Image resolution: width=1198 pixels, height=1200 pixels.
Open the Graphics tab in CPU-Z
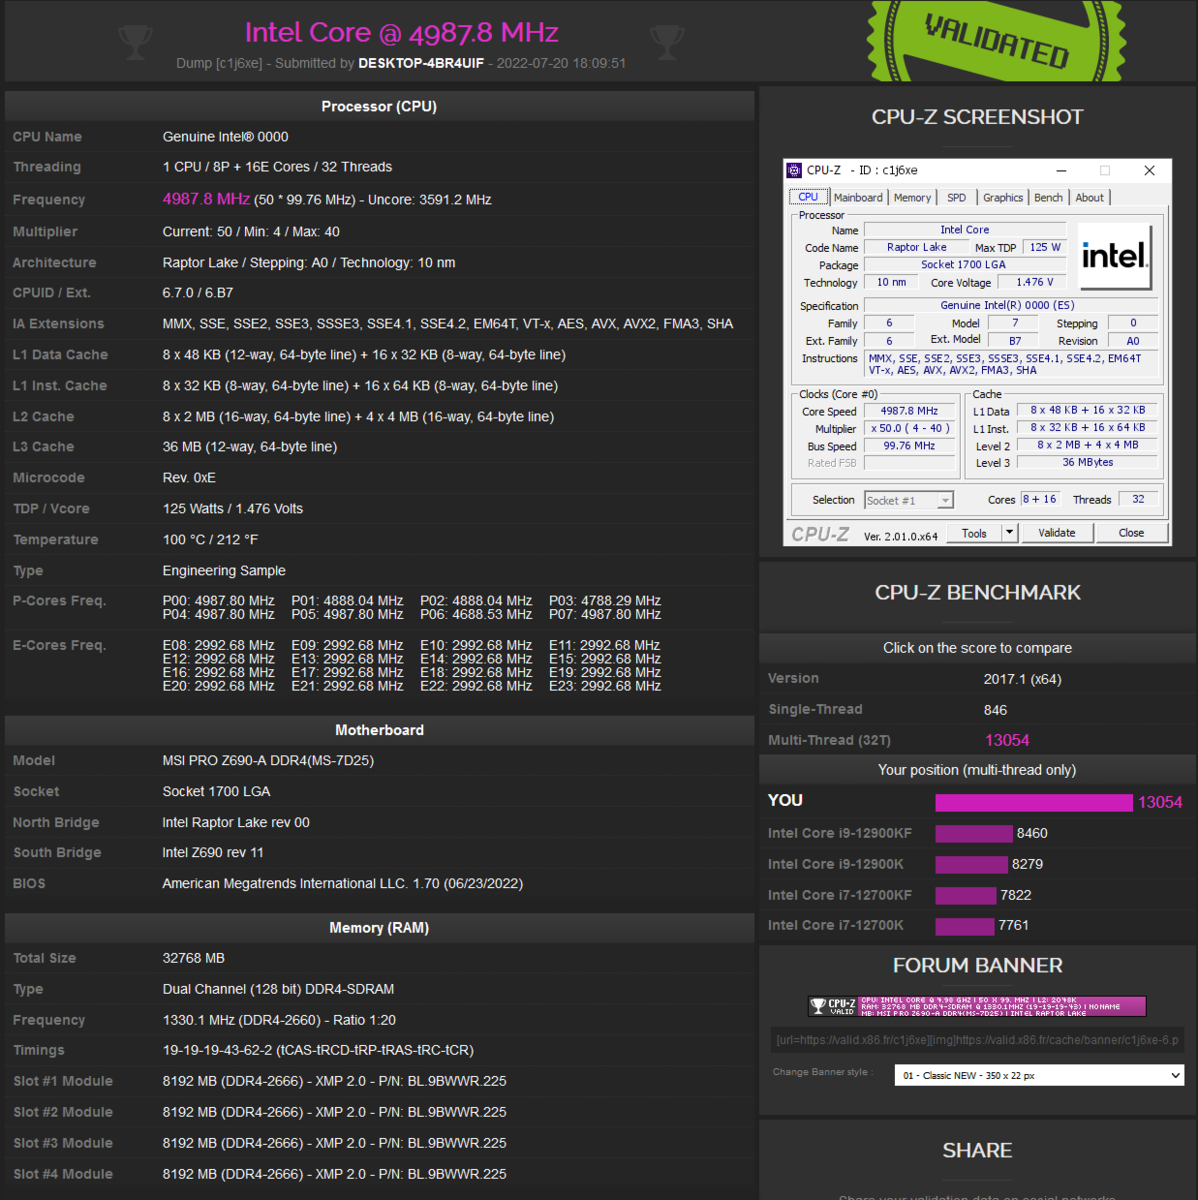click(1002, 197)
